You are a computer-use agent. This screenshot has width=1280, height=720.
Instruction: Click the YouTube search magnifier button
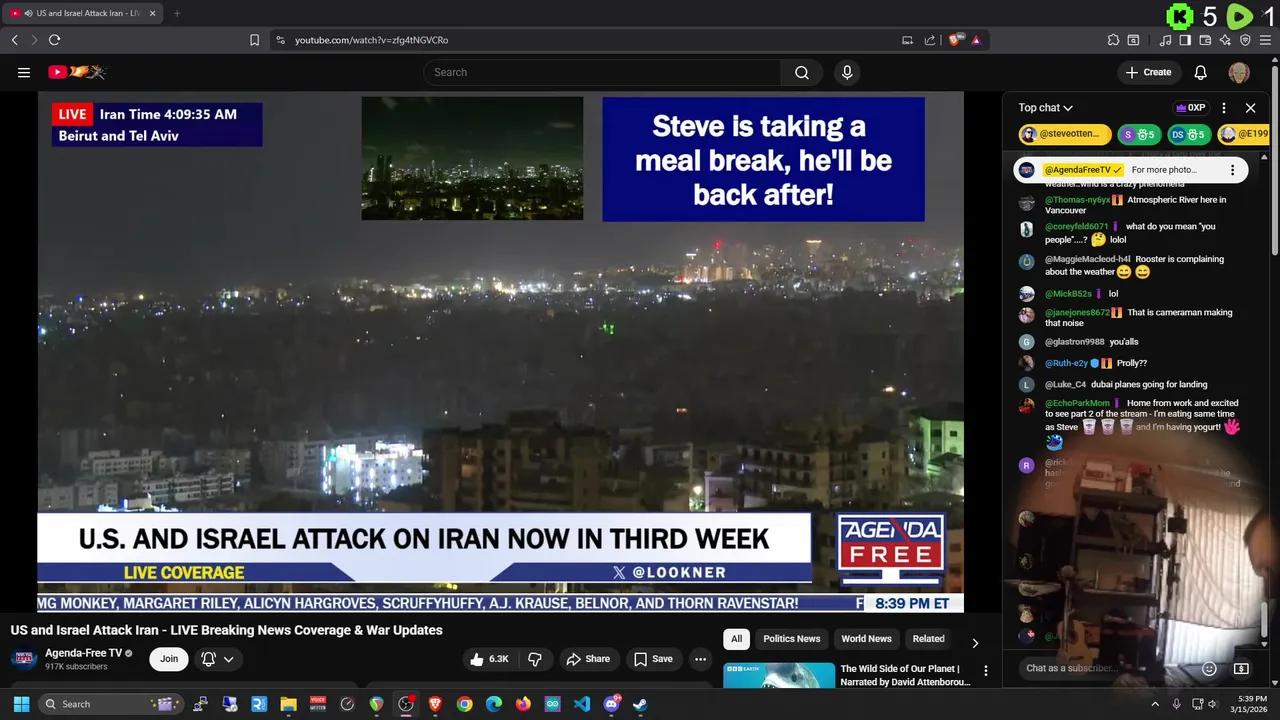pos(802,72)
